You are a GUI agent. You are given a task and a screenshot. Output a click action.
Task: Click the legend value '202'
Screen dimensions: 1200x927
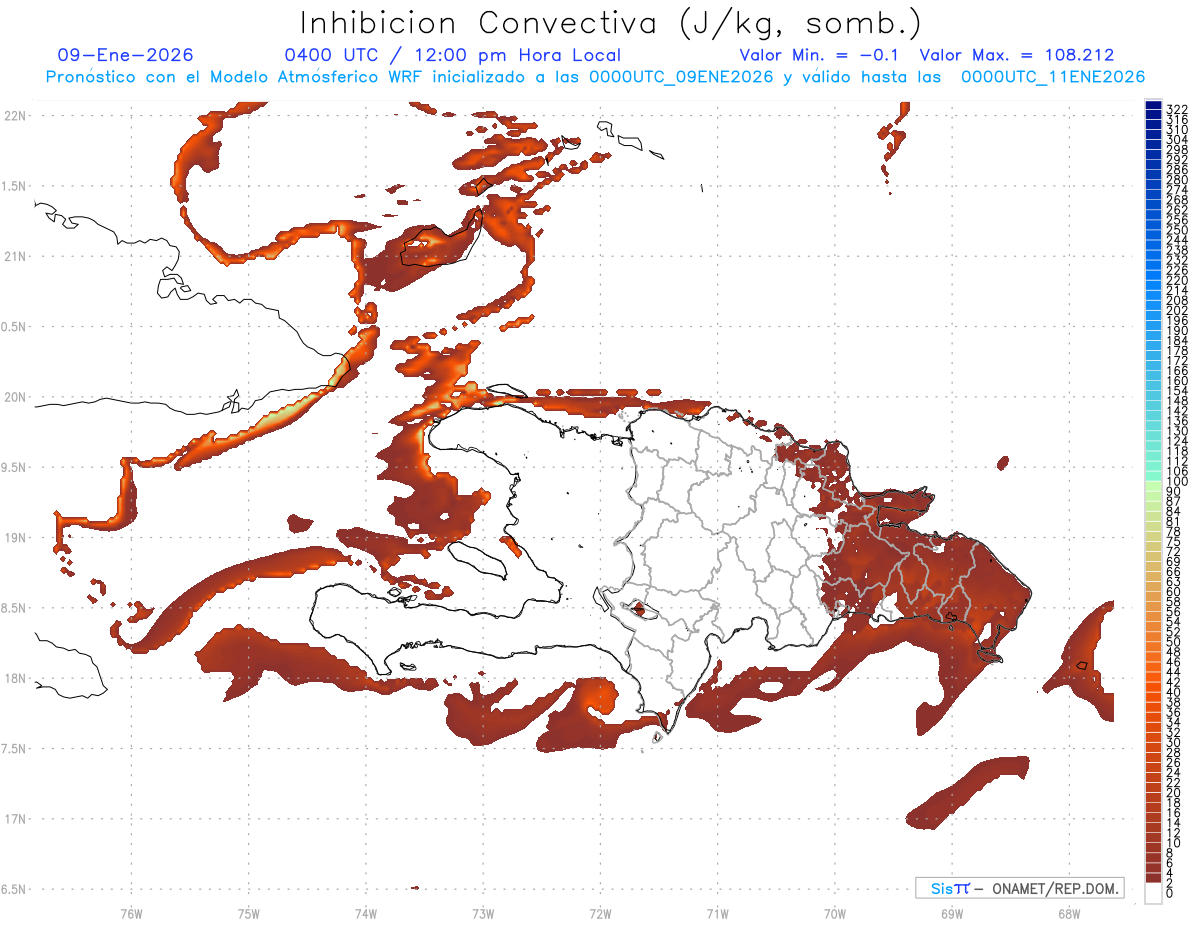(x=1177, y=310)
